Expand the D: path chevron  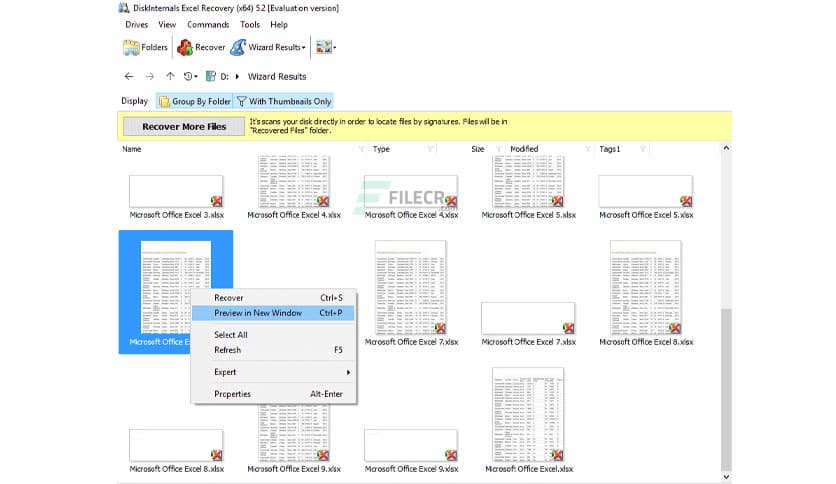237,76
